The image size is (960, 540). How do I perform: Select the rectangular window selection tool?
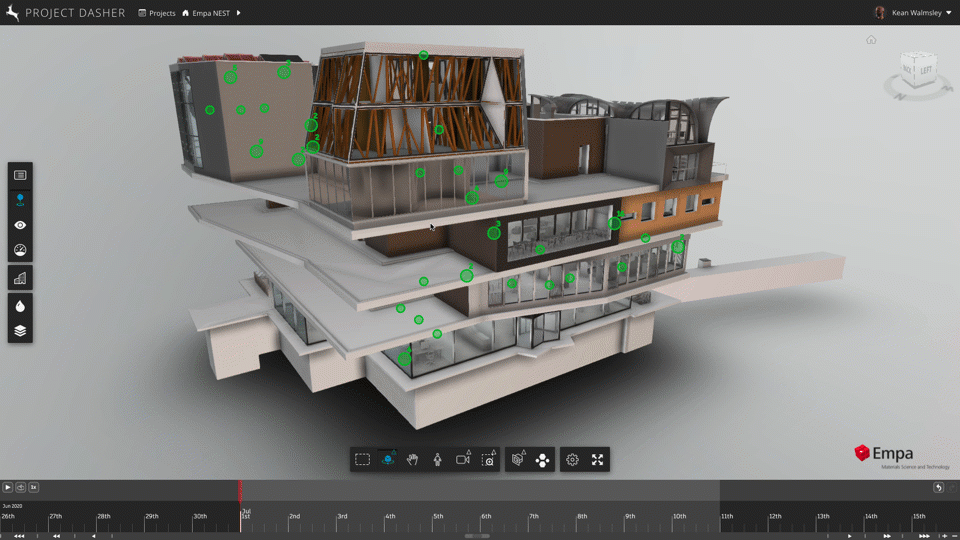(x=362, y=460)
